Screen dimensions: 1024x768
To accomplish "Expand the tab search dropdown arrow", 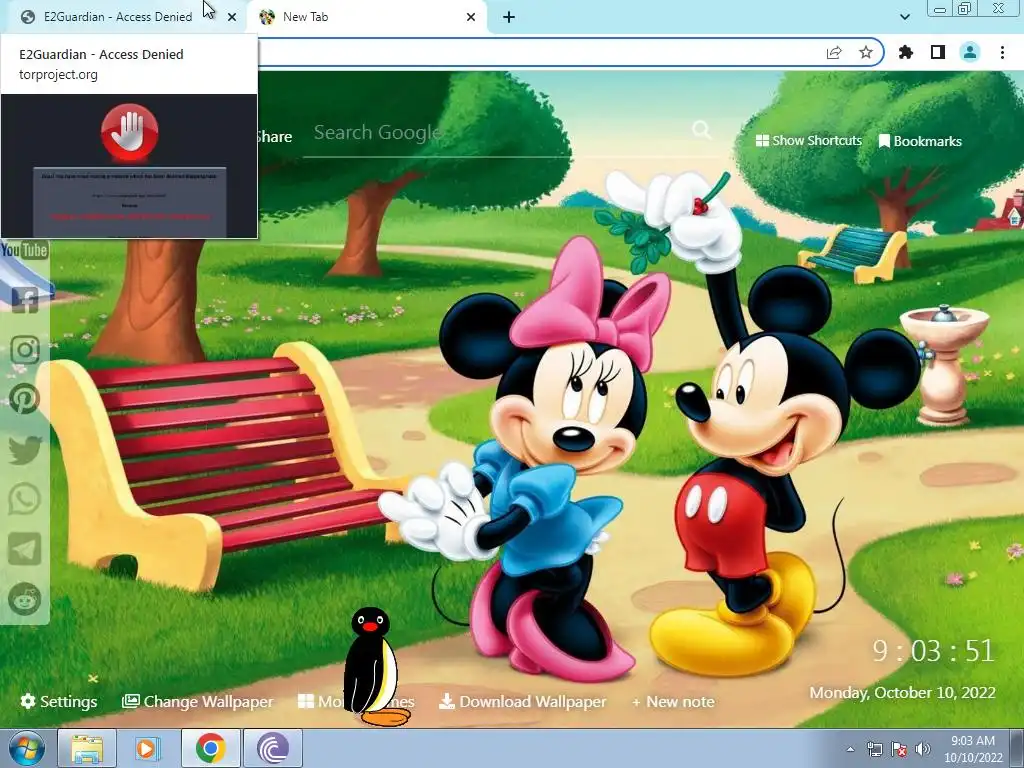I will (x=904, y=17).
